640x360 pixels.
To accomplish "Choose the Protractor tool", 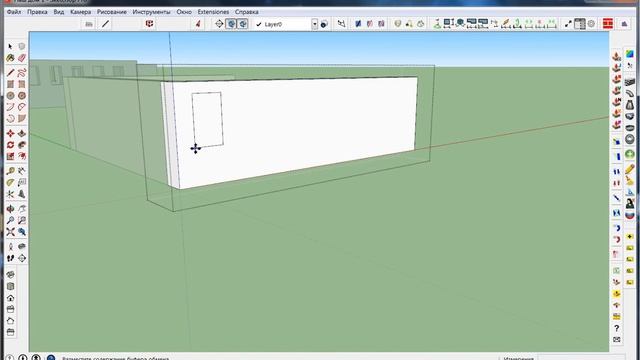I will pos(10,182).
